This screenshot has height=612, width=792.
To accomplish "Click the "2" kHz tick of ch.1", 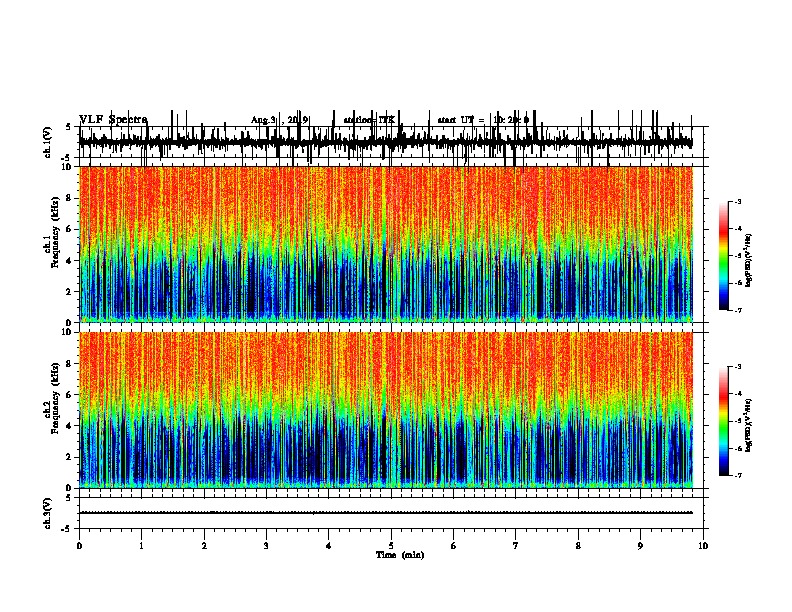I will pos(69,292).
